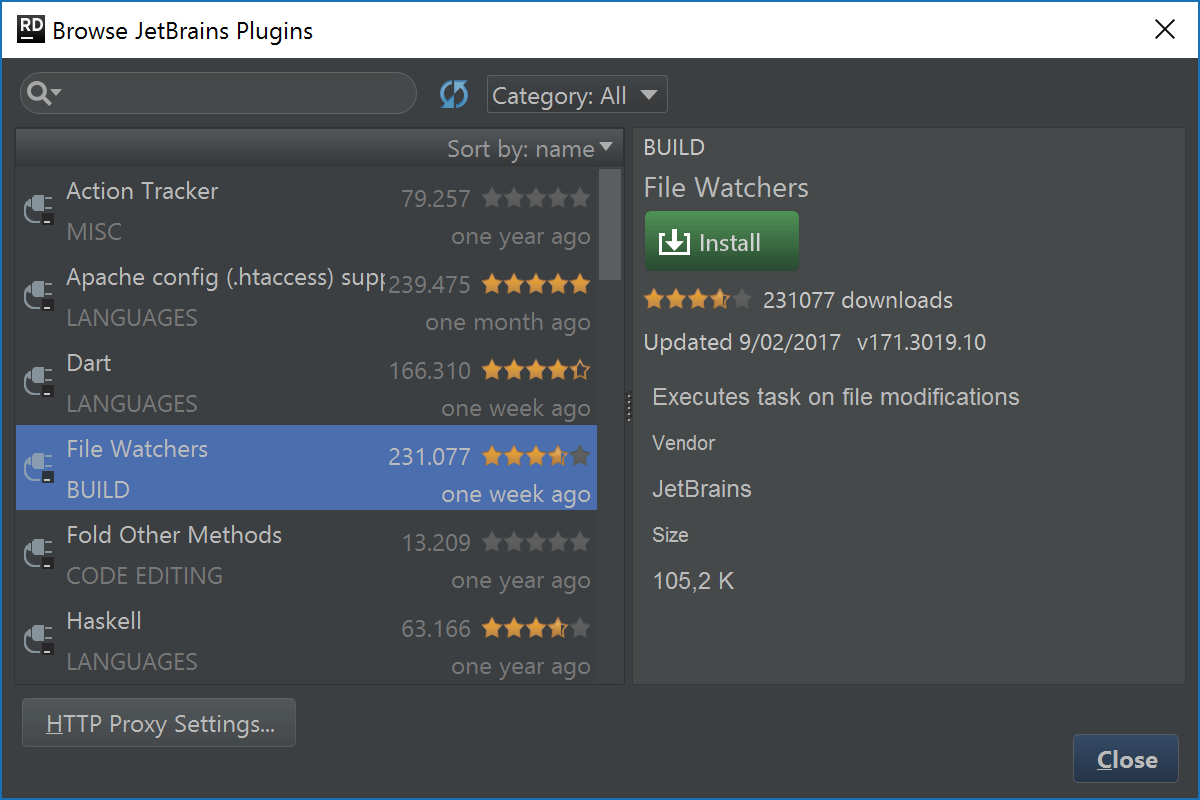Select the Fold Other Methods plugin

[306, 554]
